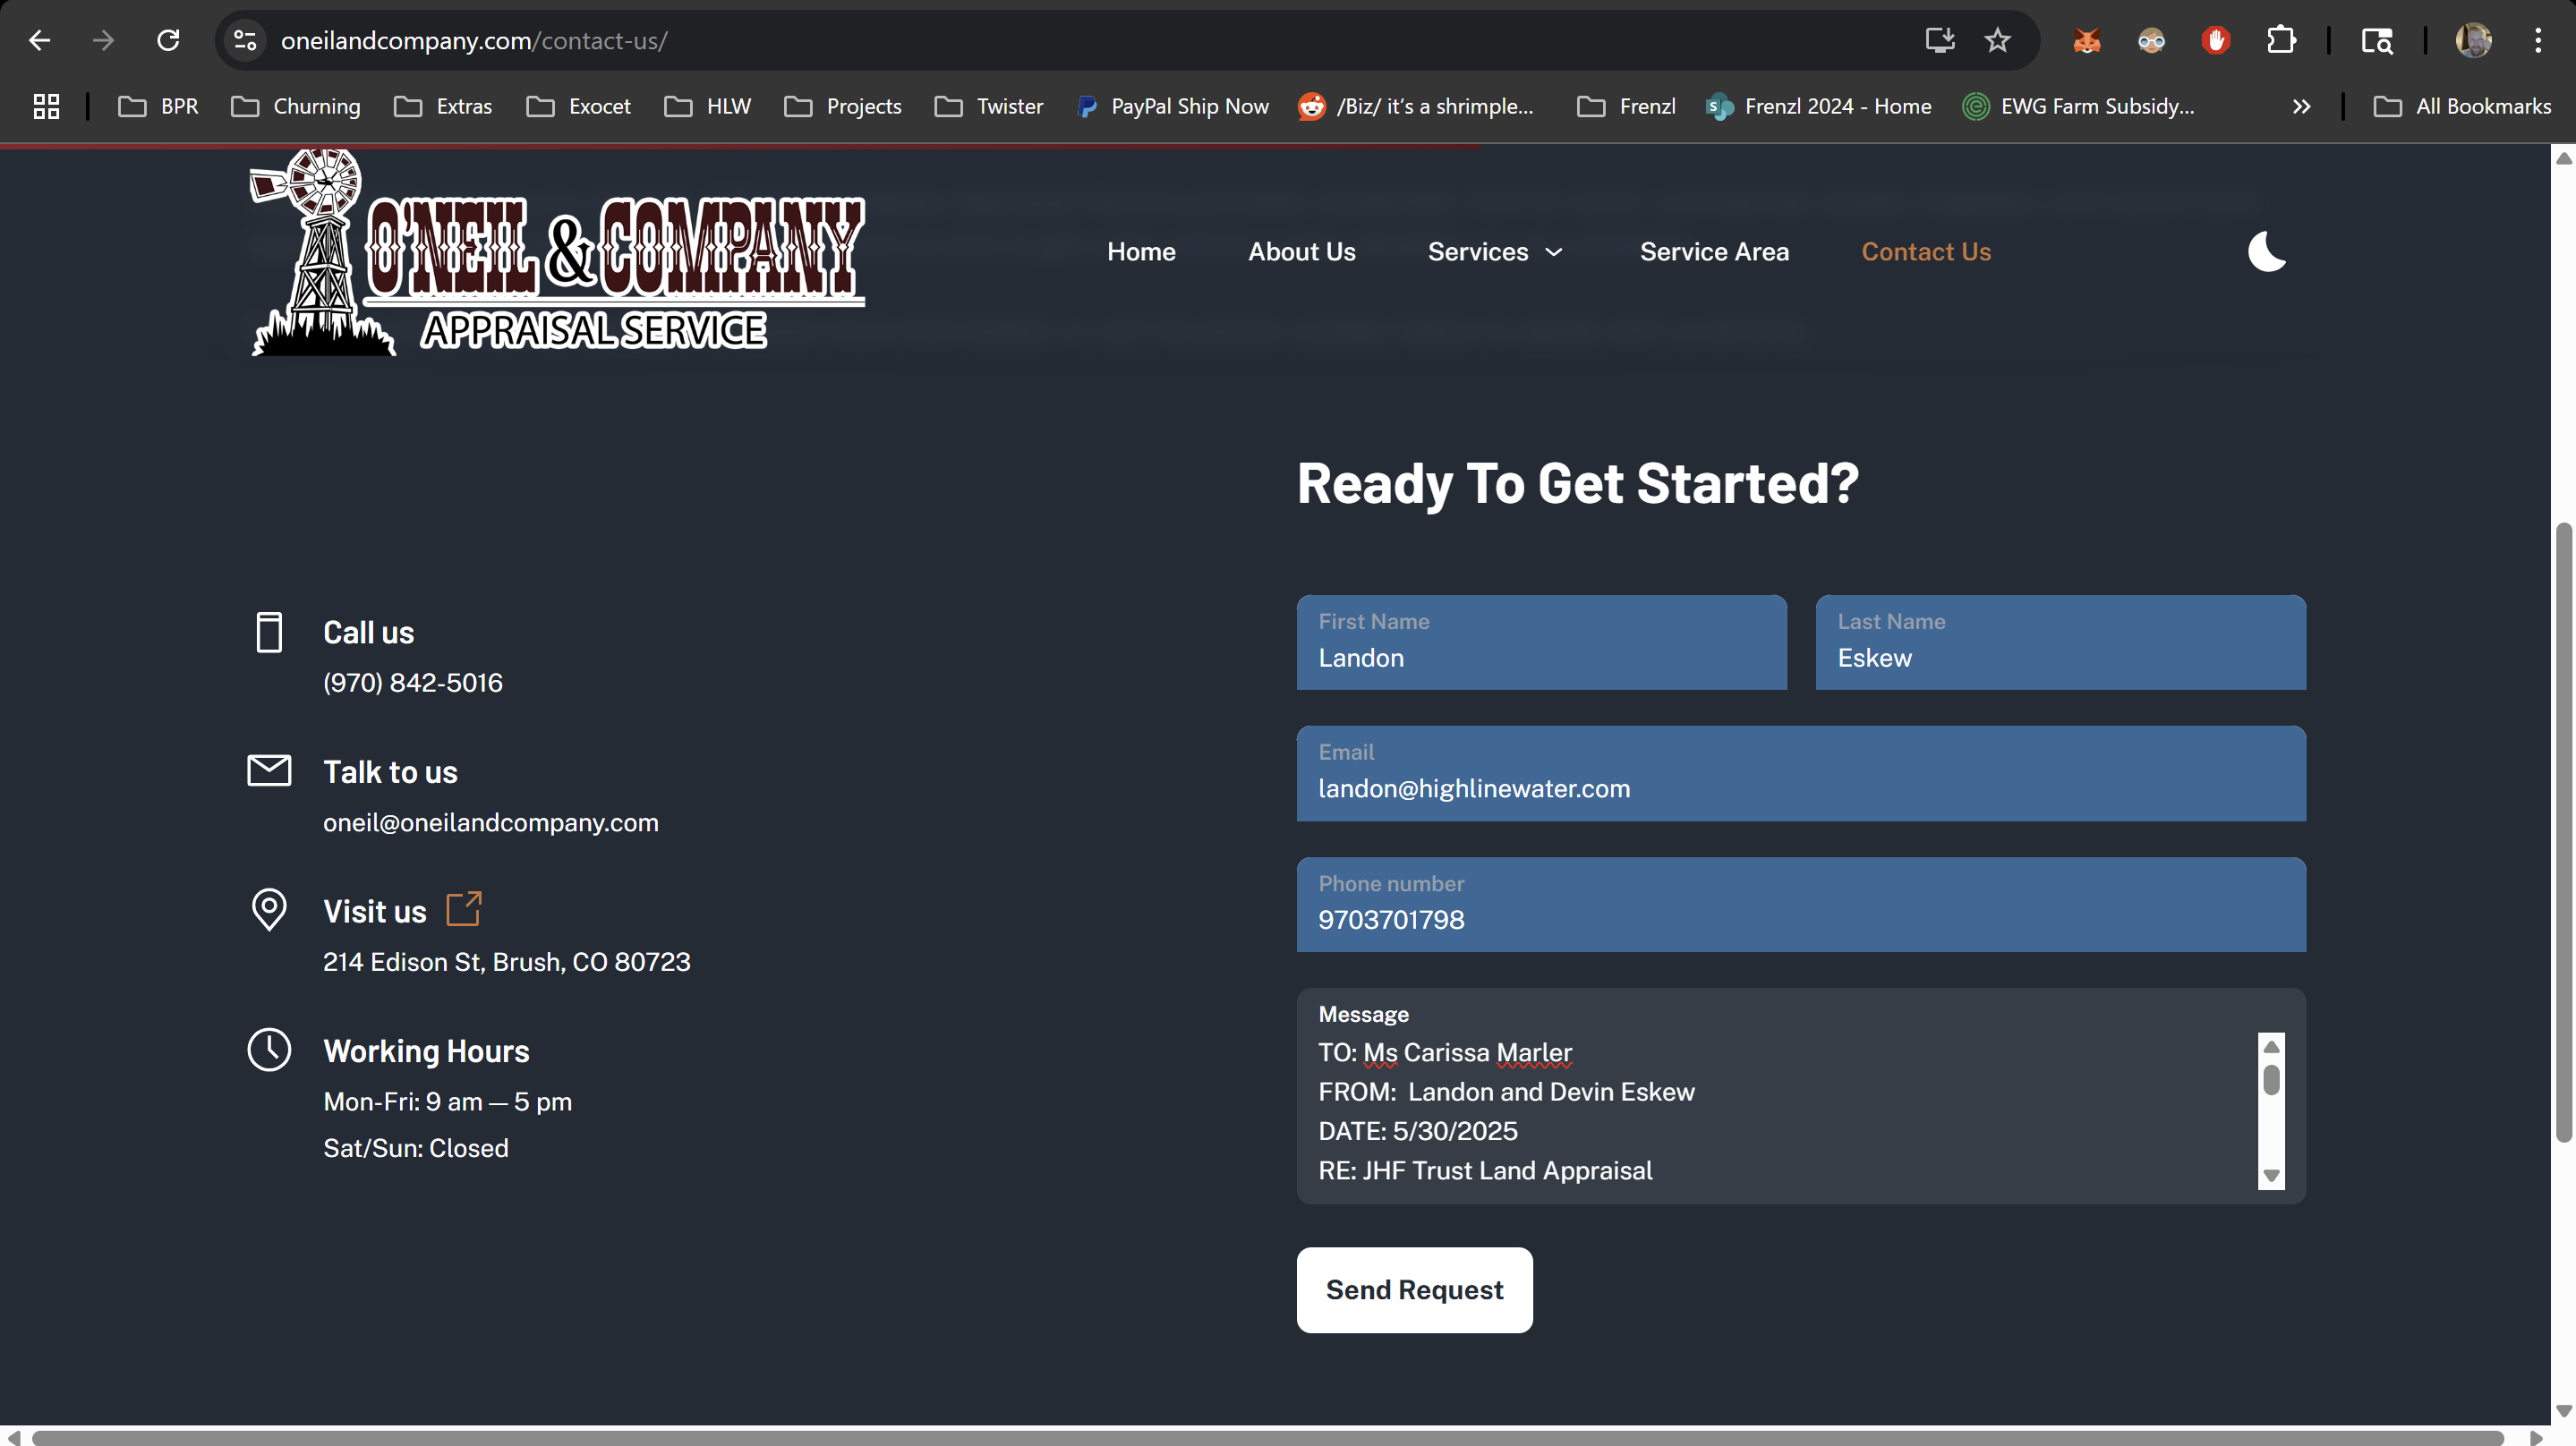2576x1446 pixels.
Task: Reload the page with the refresh icon
Action: 168,40
